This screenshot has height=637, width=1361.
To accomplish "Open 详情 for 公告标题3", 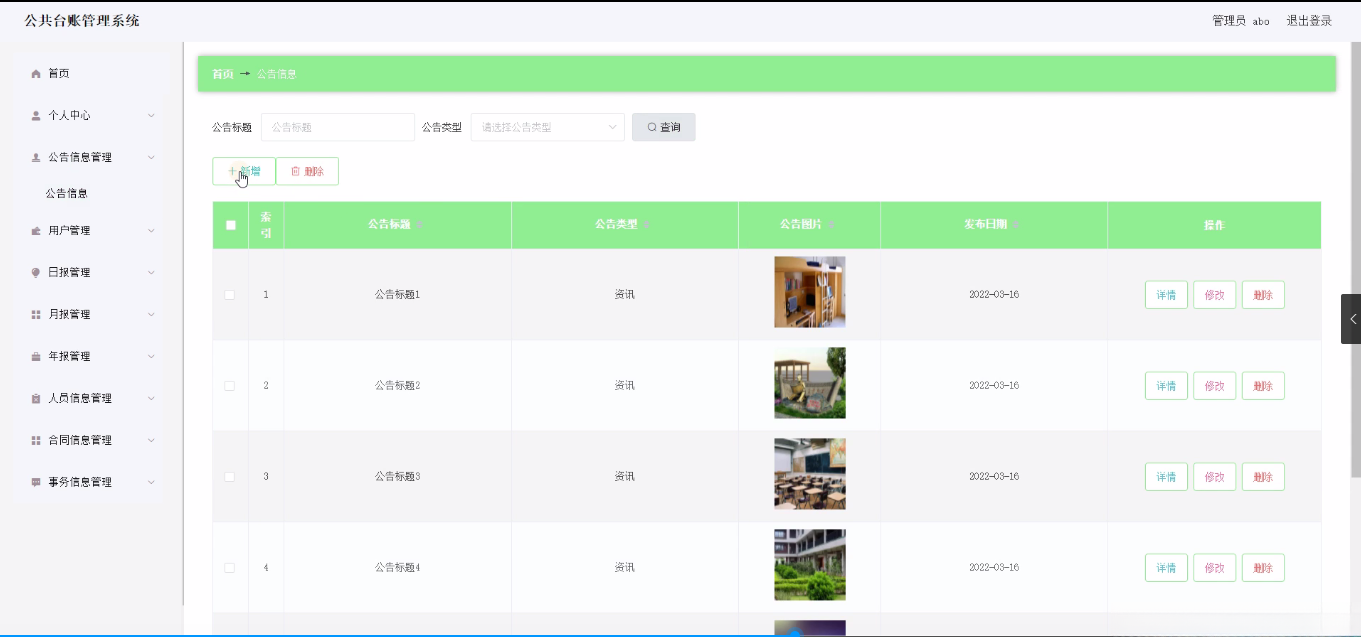I will pos(1166,477).
